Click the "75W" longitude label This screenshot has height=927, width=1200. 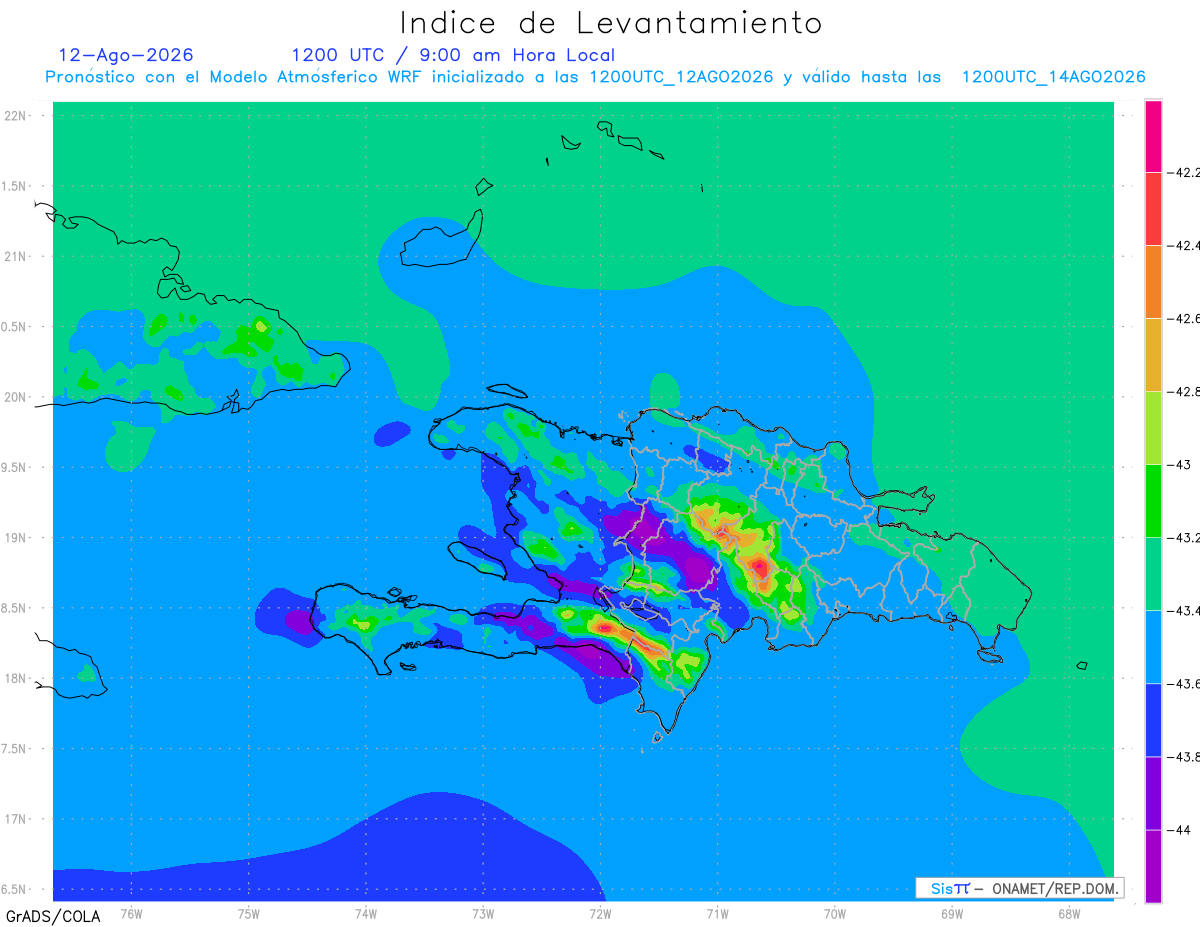click(x=249, y=913)
